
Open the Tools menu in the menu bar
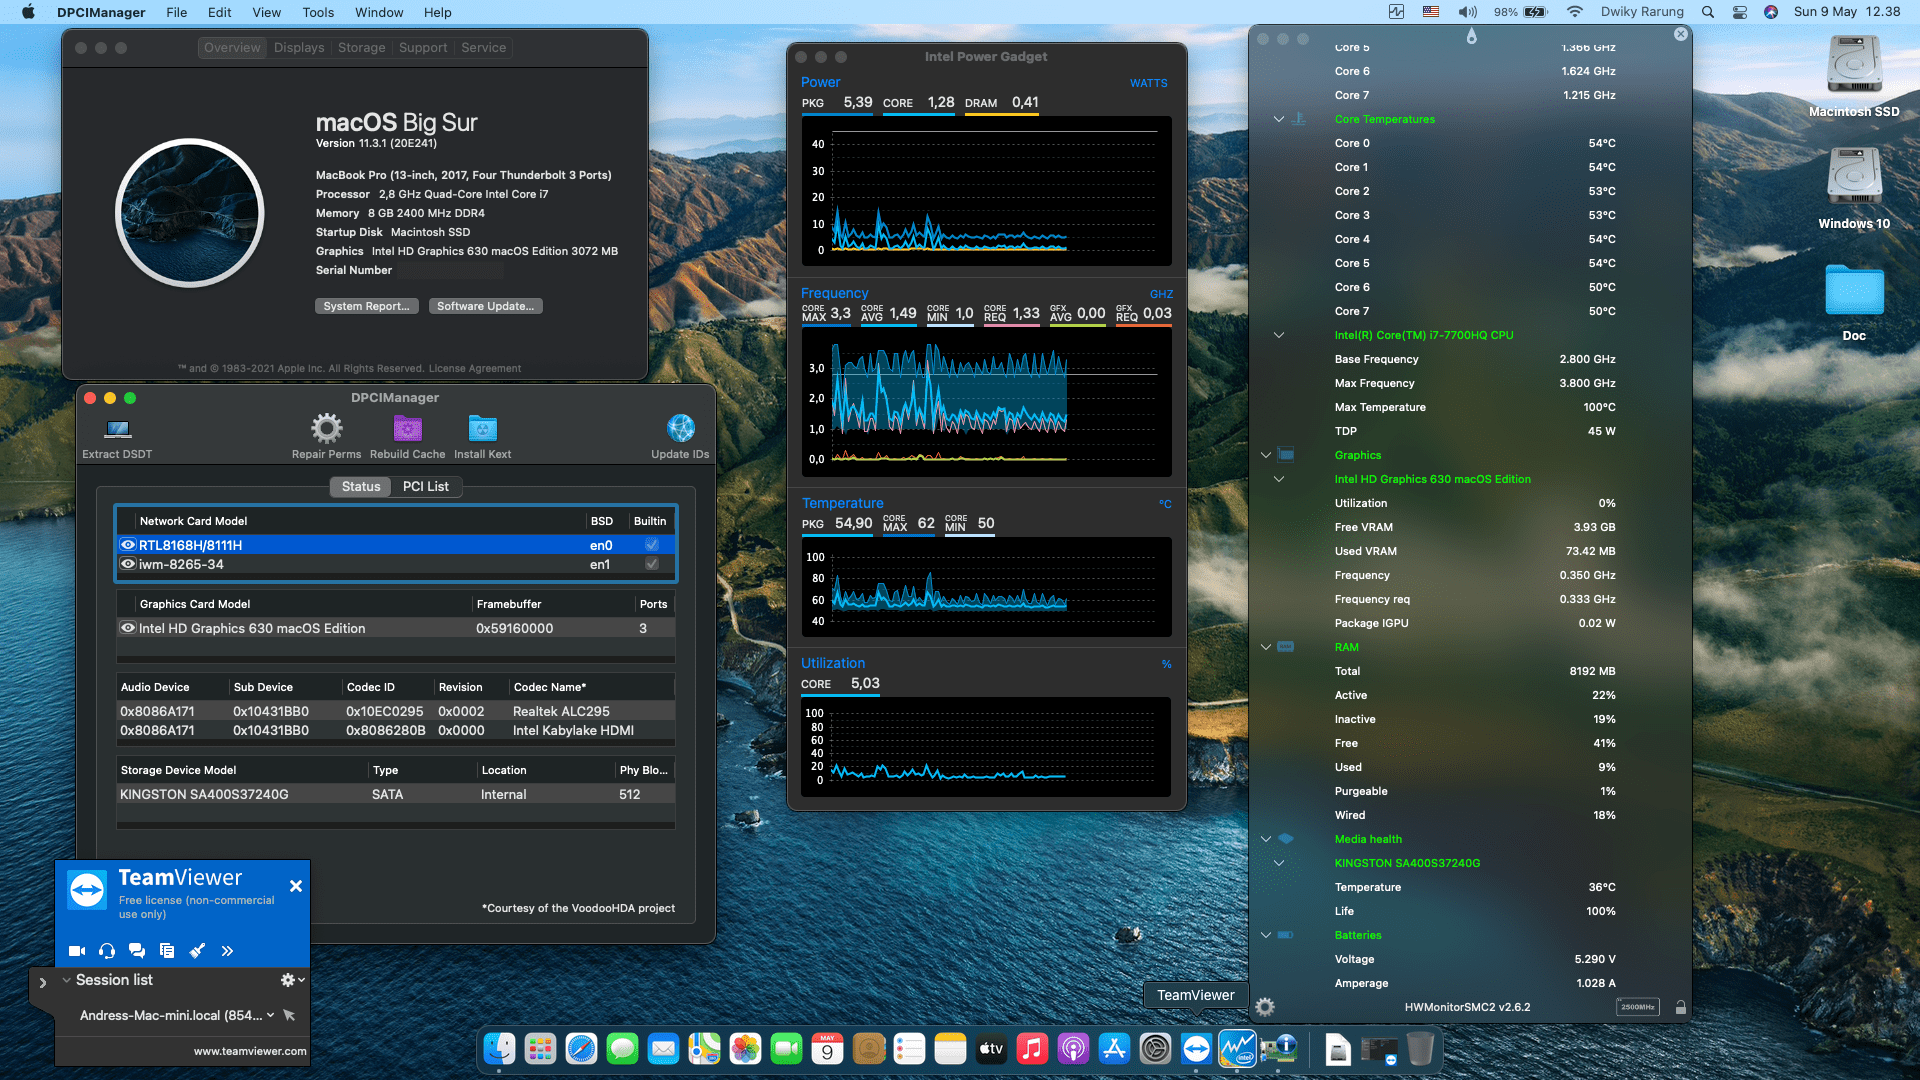tap(318, 12)
